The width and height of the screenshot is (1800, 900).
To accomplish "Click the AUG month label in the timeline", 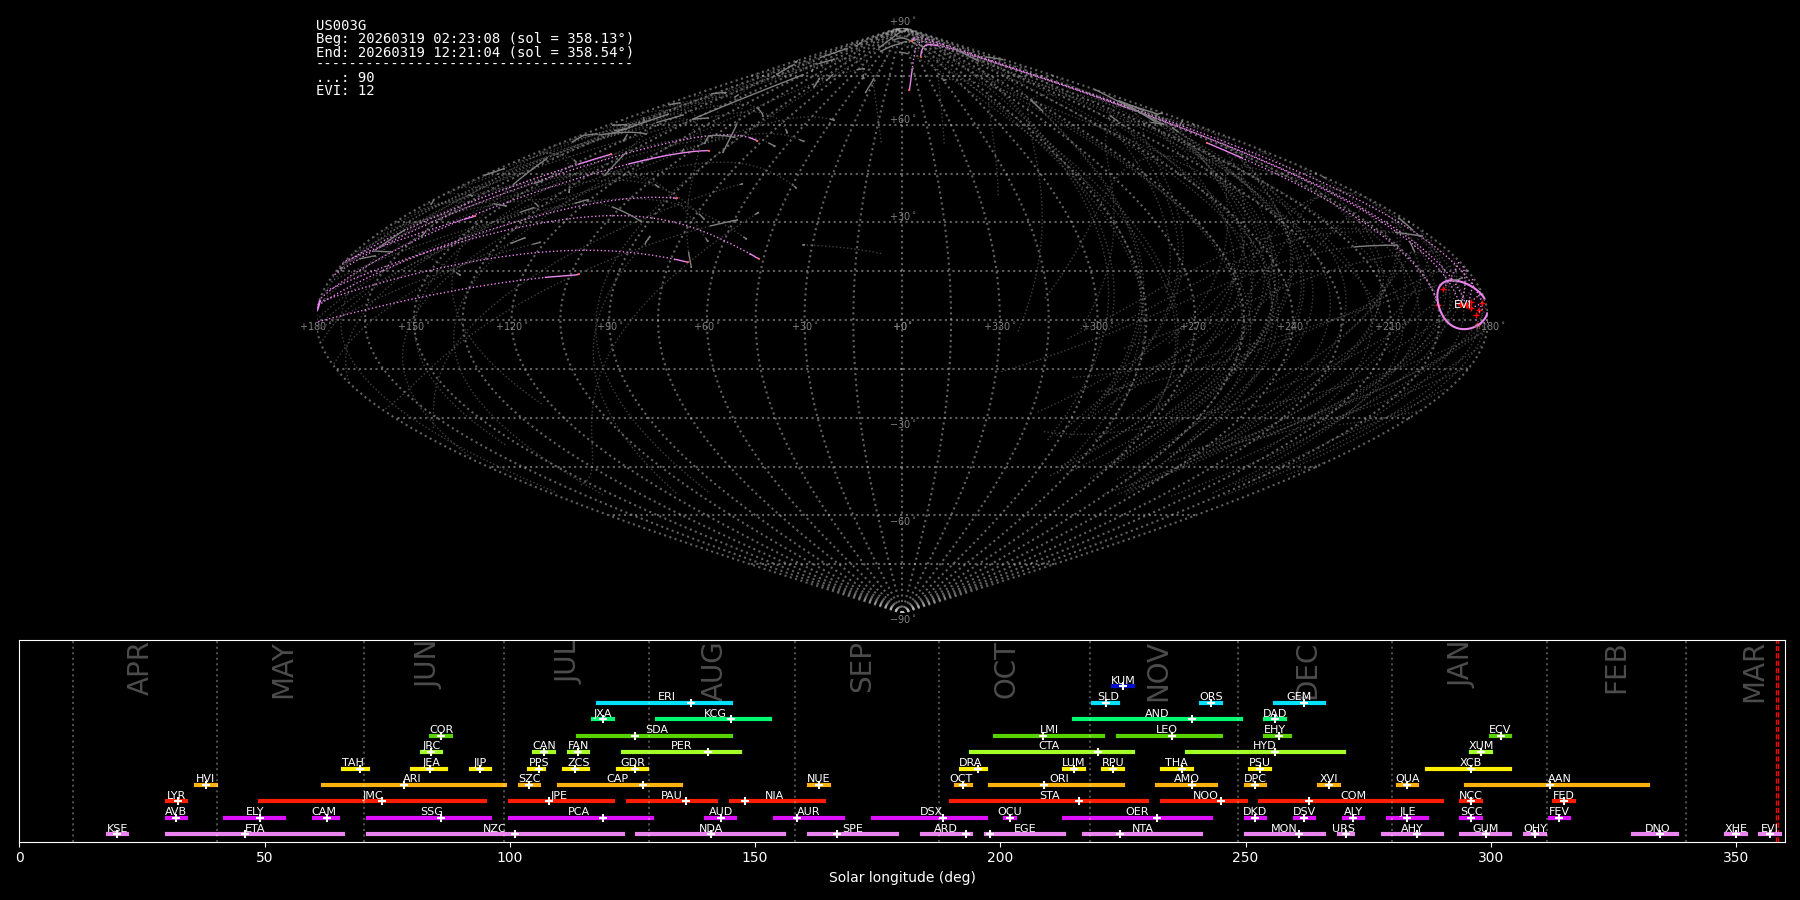I will click(711, 672).
